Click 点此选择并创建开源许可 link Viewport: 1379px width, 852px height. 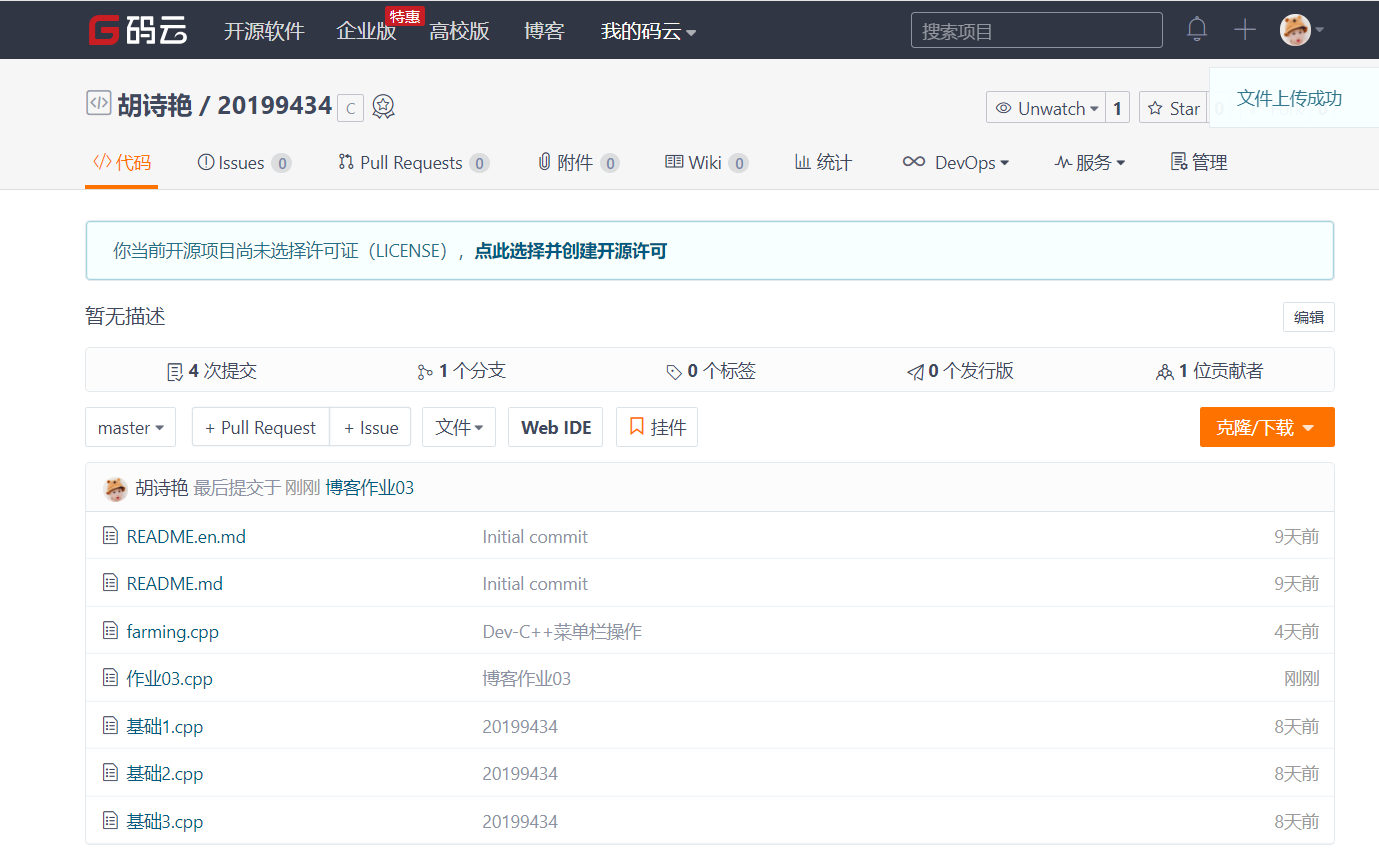570,251
